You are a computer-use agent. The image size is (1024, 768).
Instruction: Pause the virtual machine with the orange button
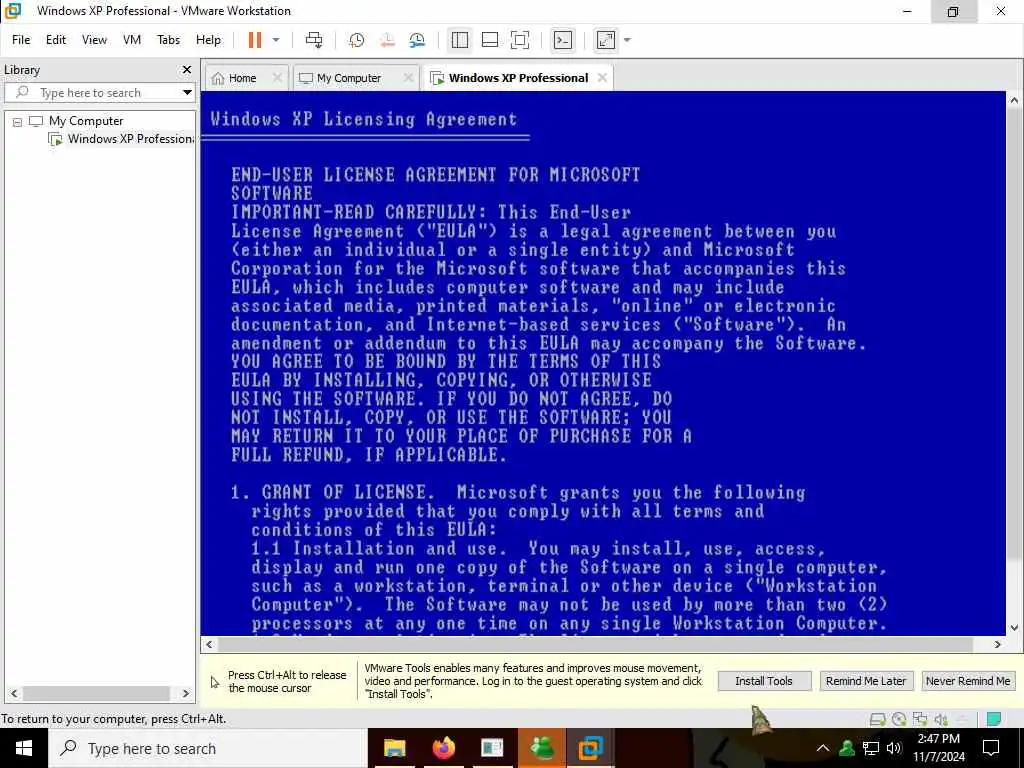(255, 40)
